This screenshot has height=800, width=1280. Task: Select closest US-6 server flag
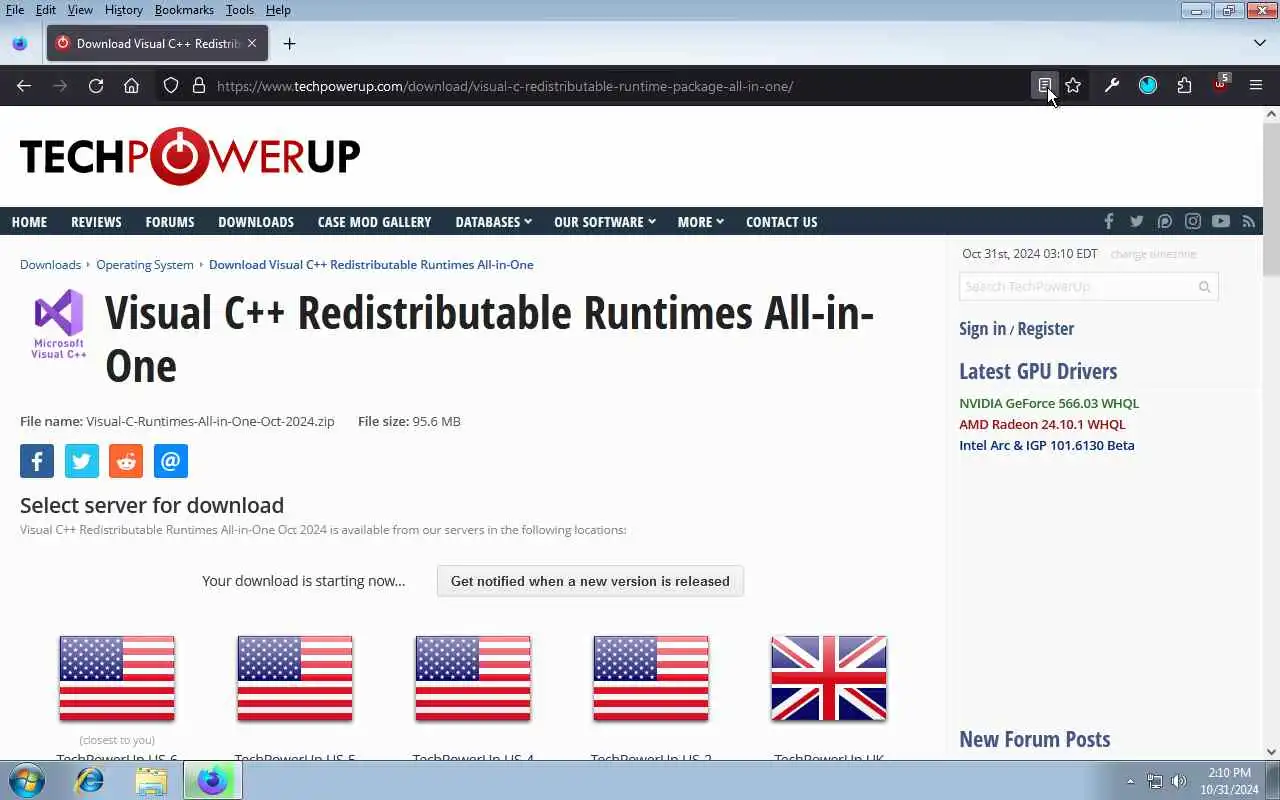(x=117, y=678)
